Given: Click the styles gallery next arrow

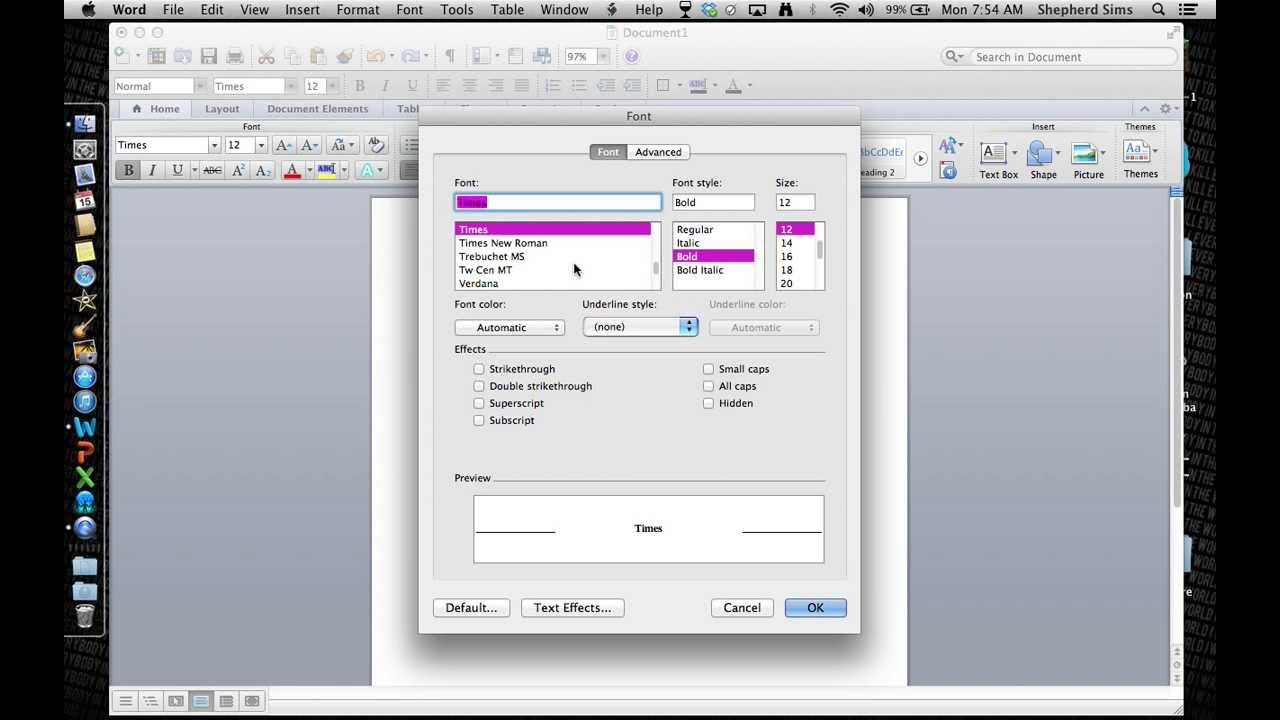Looking at the screenshot, I should tap(920, 158).
